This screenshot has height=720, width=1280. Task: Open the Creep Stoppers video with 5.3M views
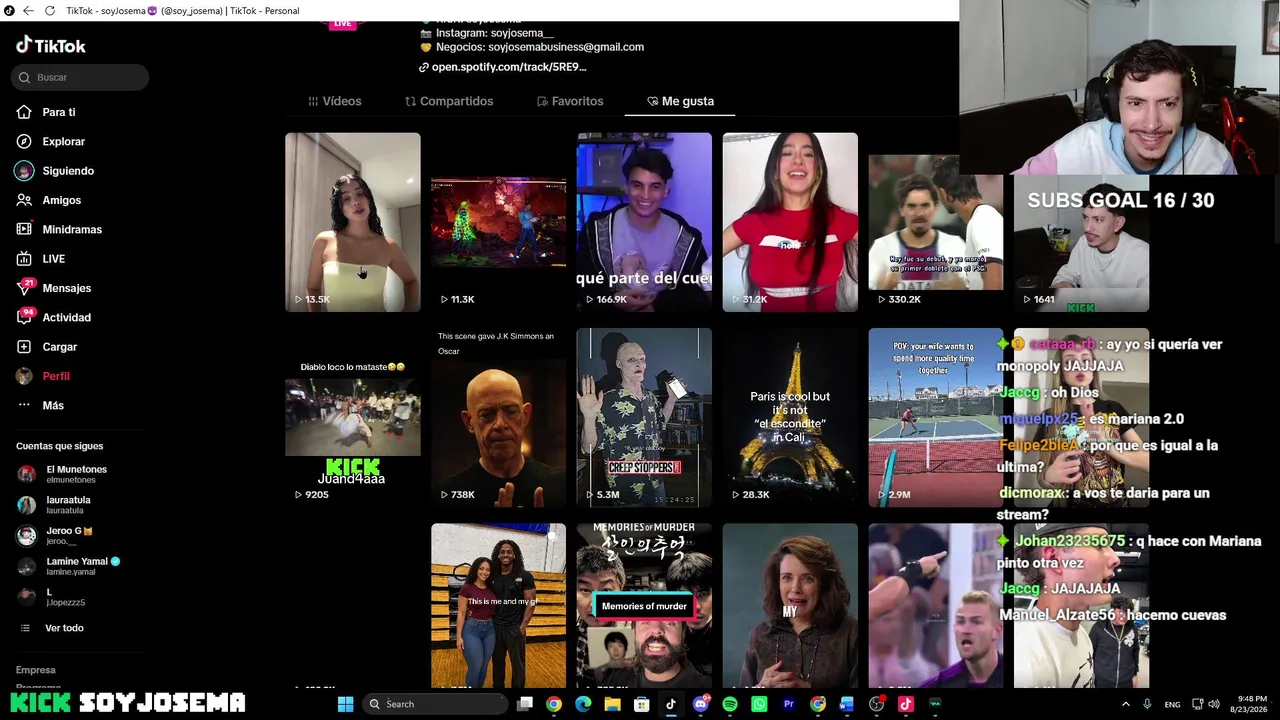point(644,417)
